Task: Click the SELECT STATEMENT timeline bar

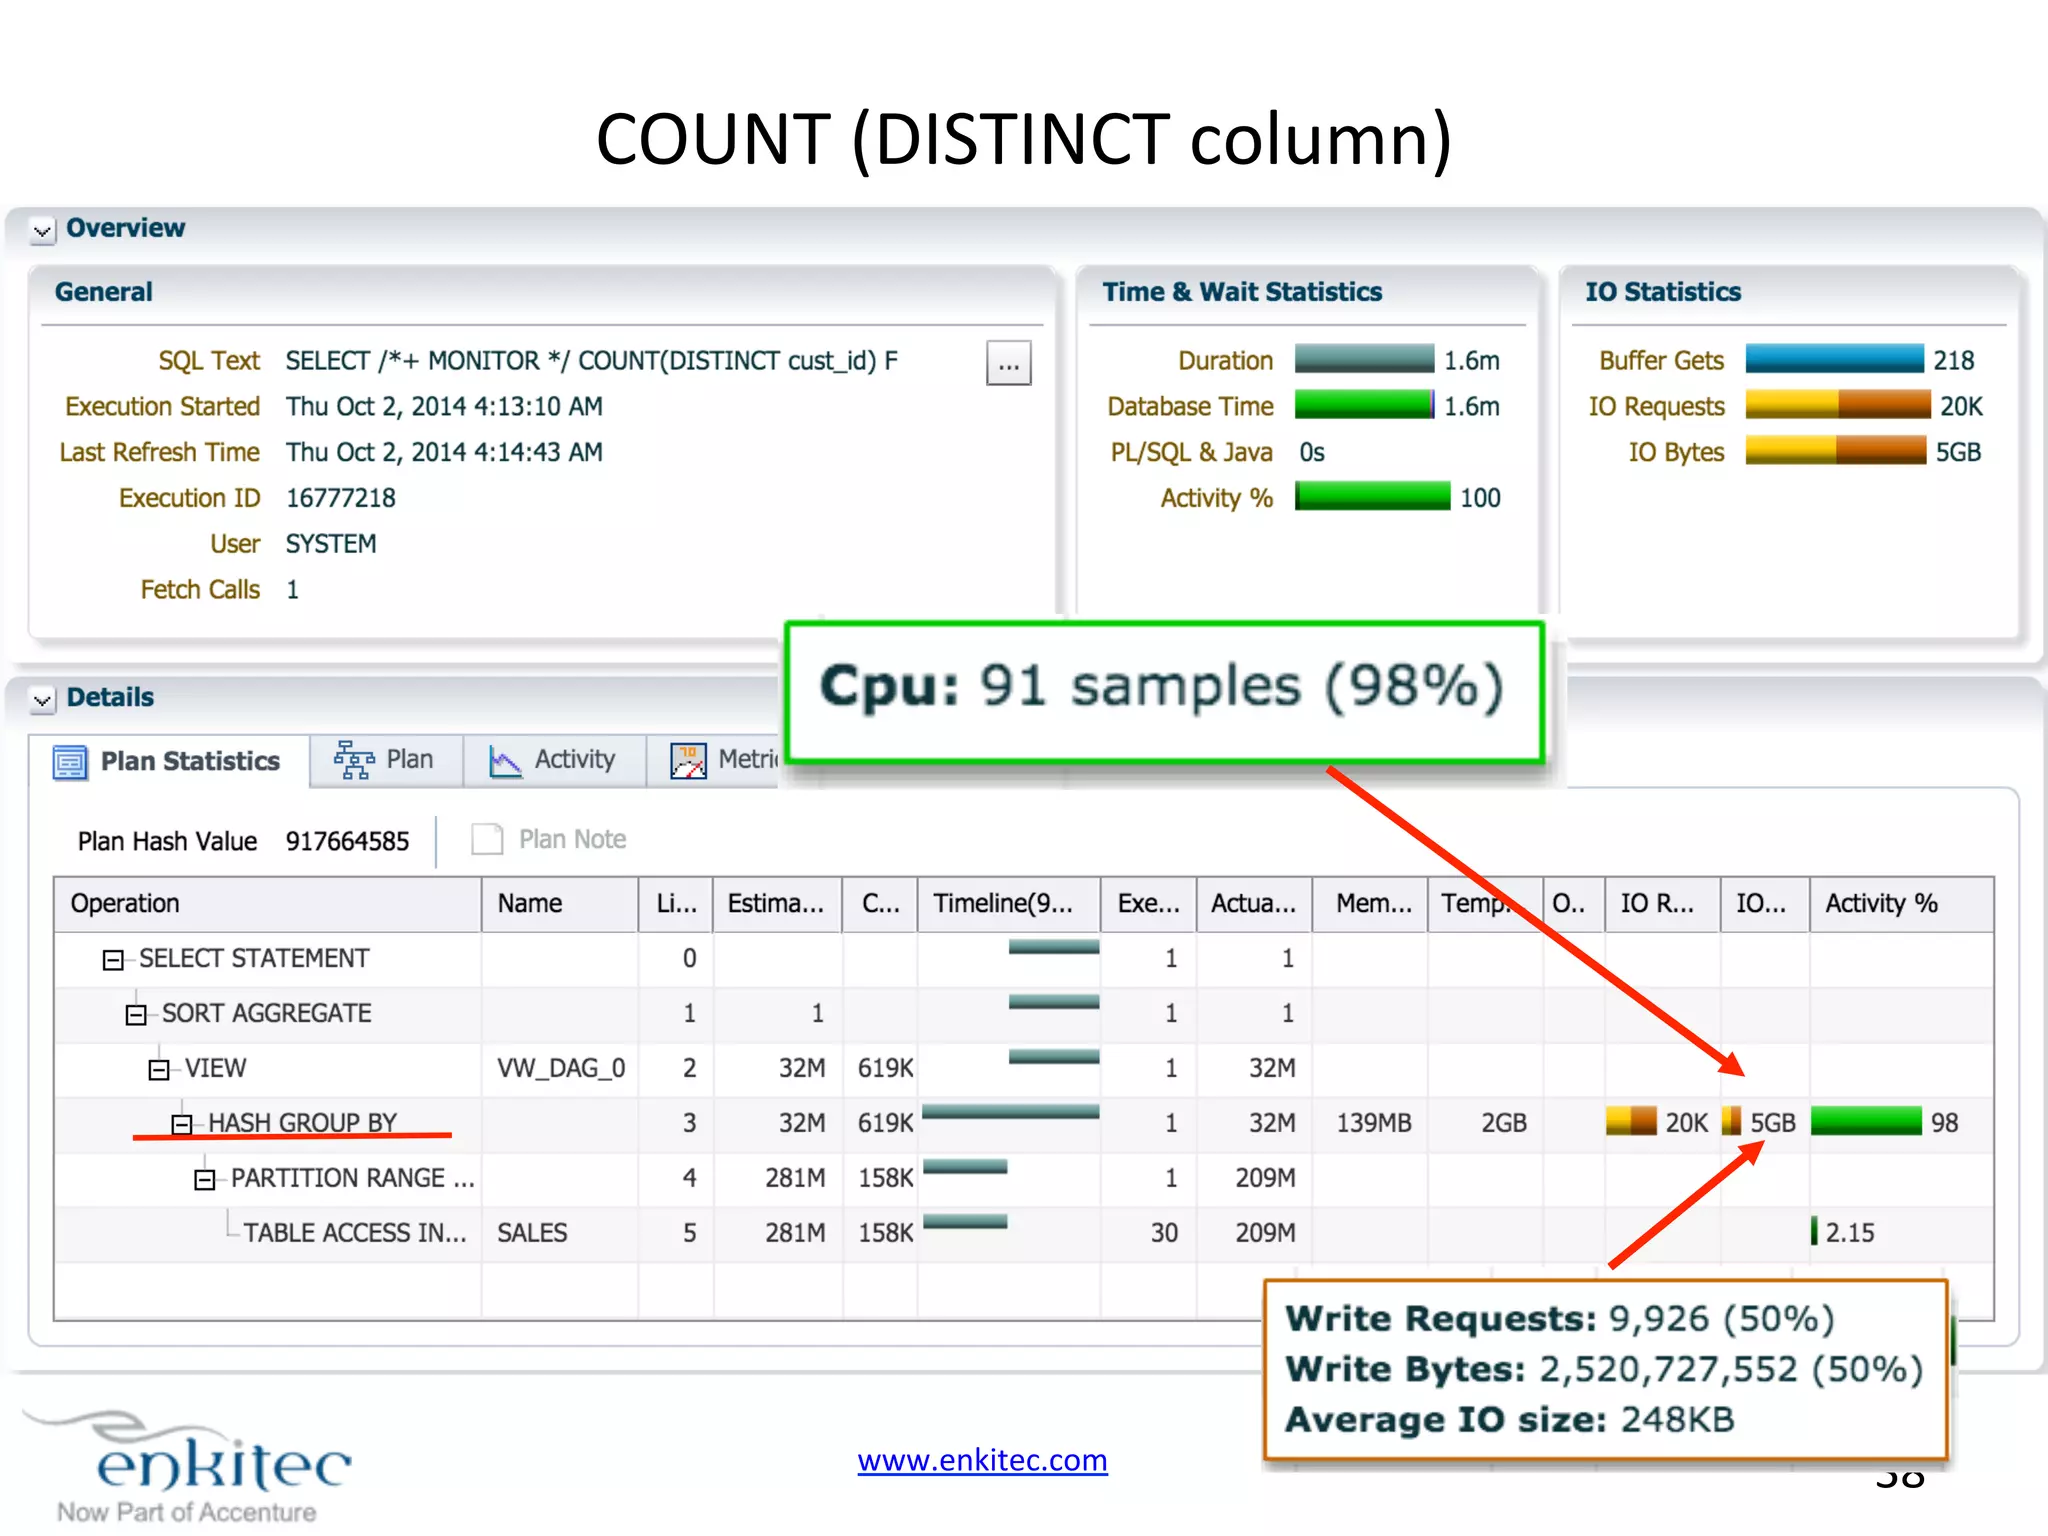Action: coord(1054,947)
